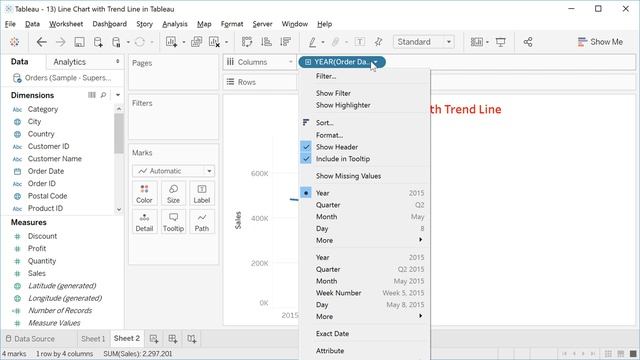Open the Size marks card

tap(173, 193)
